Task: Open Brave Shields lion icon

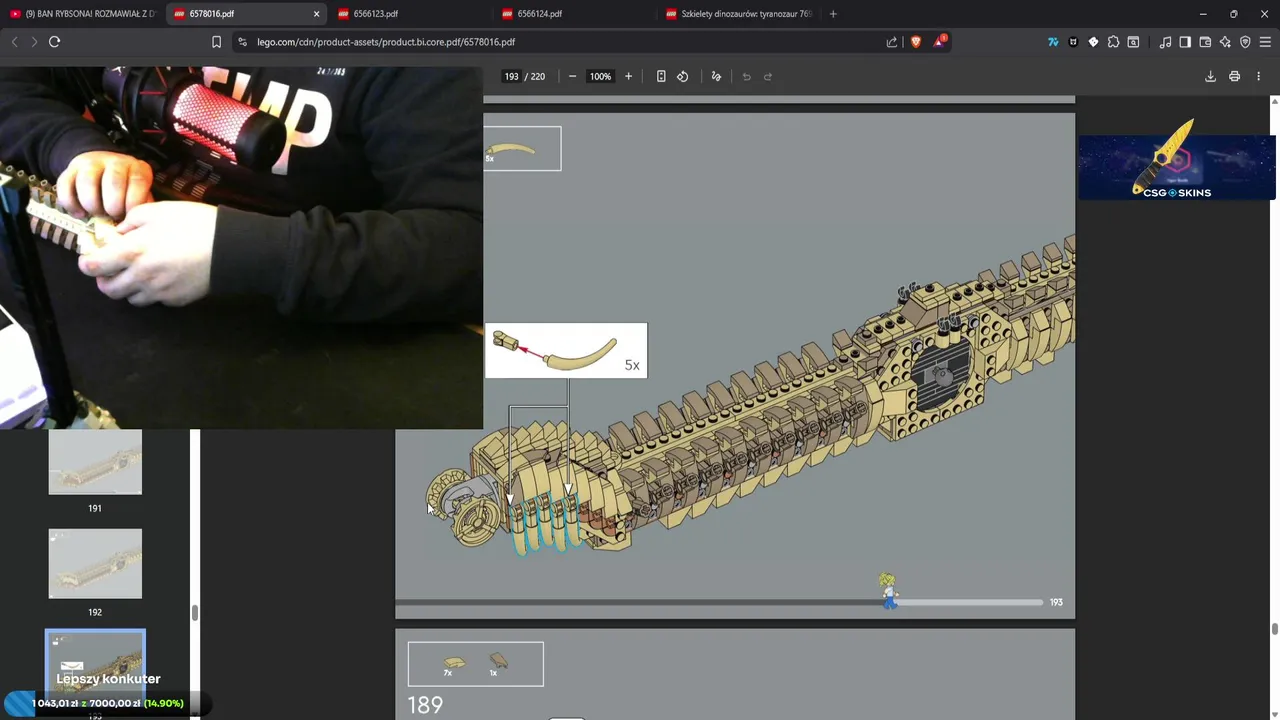Action: [916, 42]
